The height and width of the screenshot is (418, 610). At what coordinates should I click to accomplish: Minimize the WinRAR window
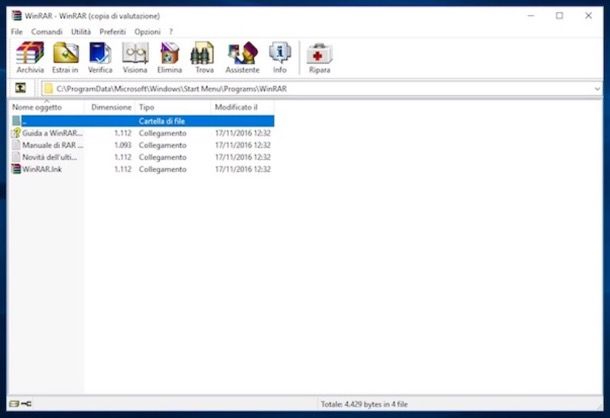click(x=531, y=16)
